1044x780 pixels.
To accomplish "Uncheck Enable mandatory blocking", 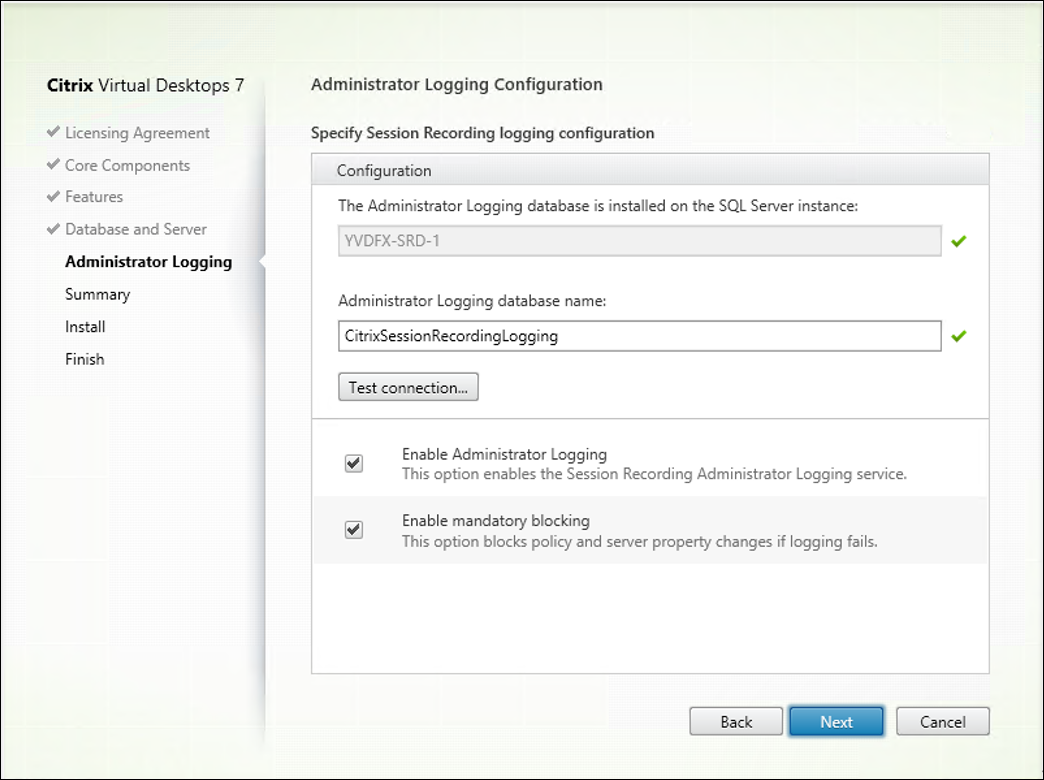I will [353, 530].
